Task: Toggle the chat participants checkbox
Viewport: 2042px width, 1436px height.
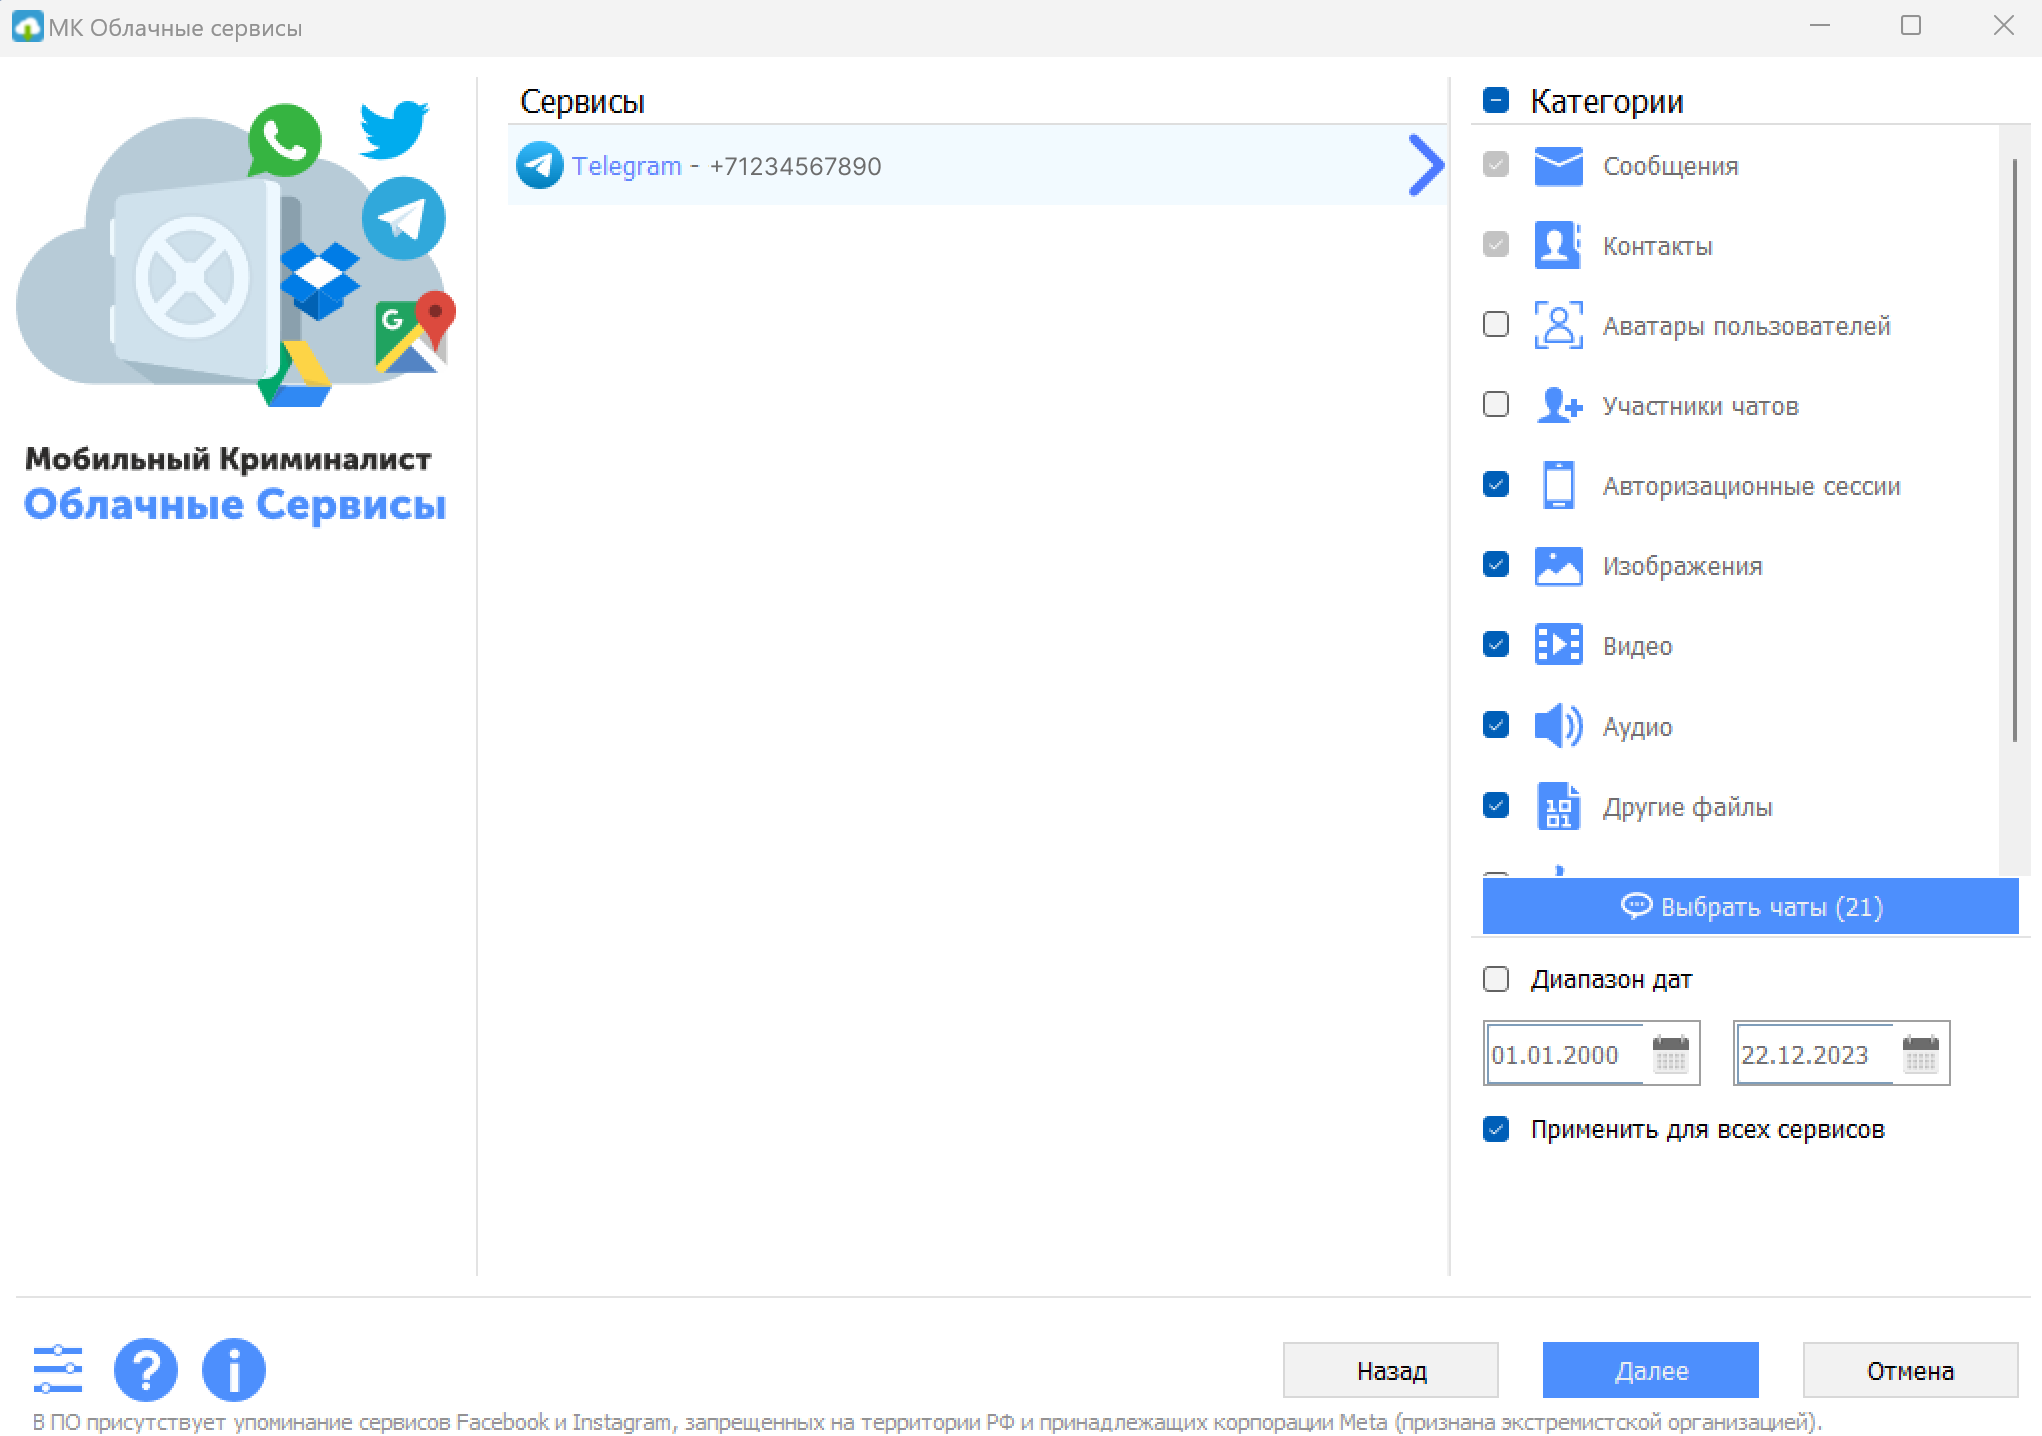Action: 1496,405
